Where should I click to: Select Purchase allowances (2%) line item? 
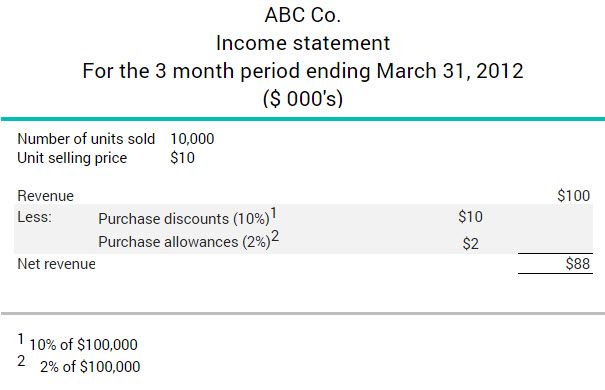click(x=184, y=242)
